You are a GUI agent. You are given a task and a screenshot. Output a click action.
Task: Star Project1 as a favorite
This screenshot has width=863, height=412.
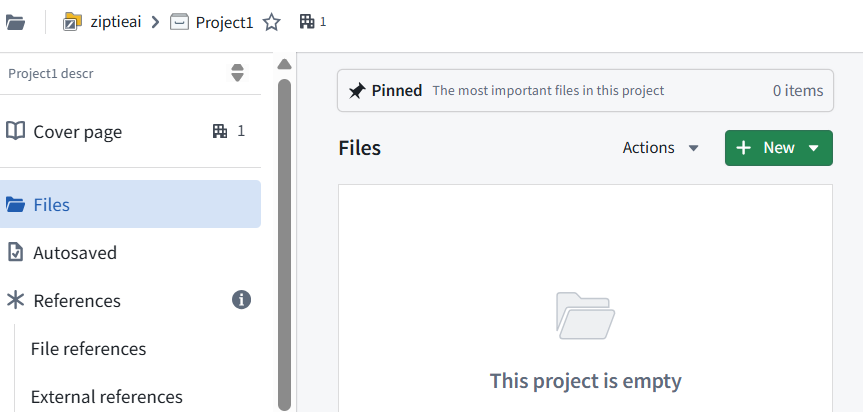click(271, 23)
